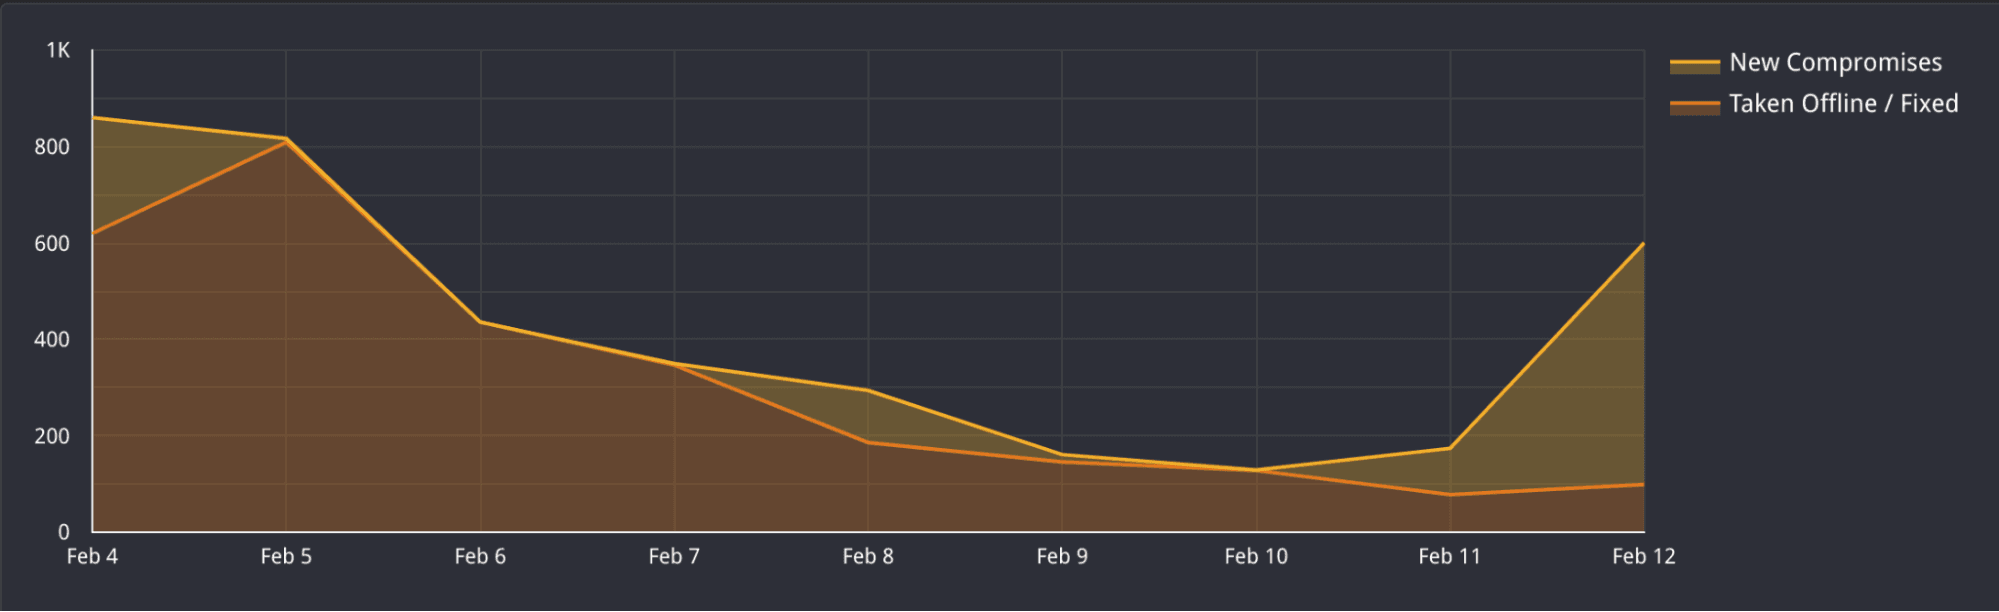Select New Compromises data point at Feb 4
1999x612 pixels.
tap(93, 118)
